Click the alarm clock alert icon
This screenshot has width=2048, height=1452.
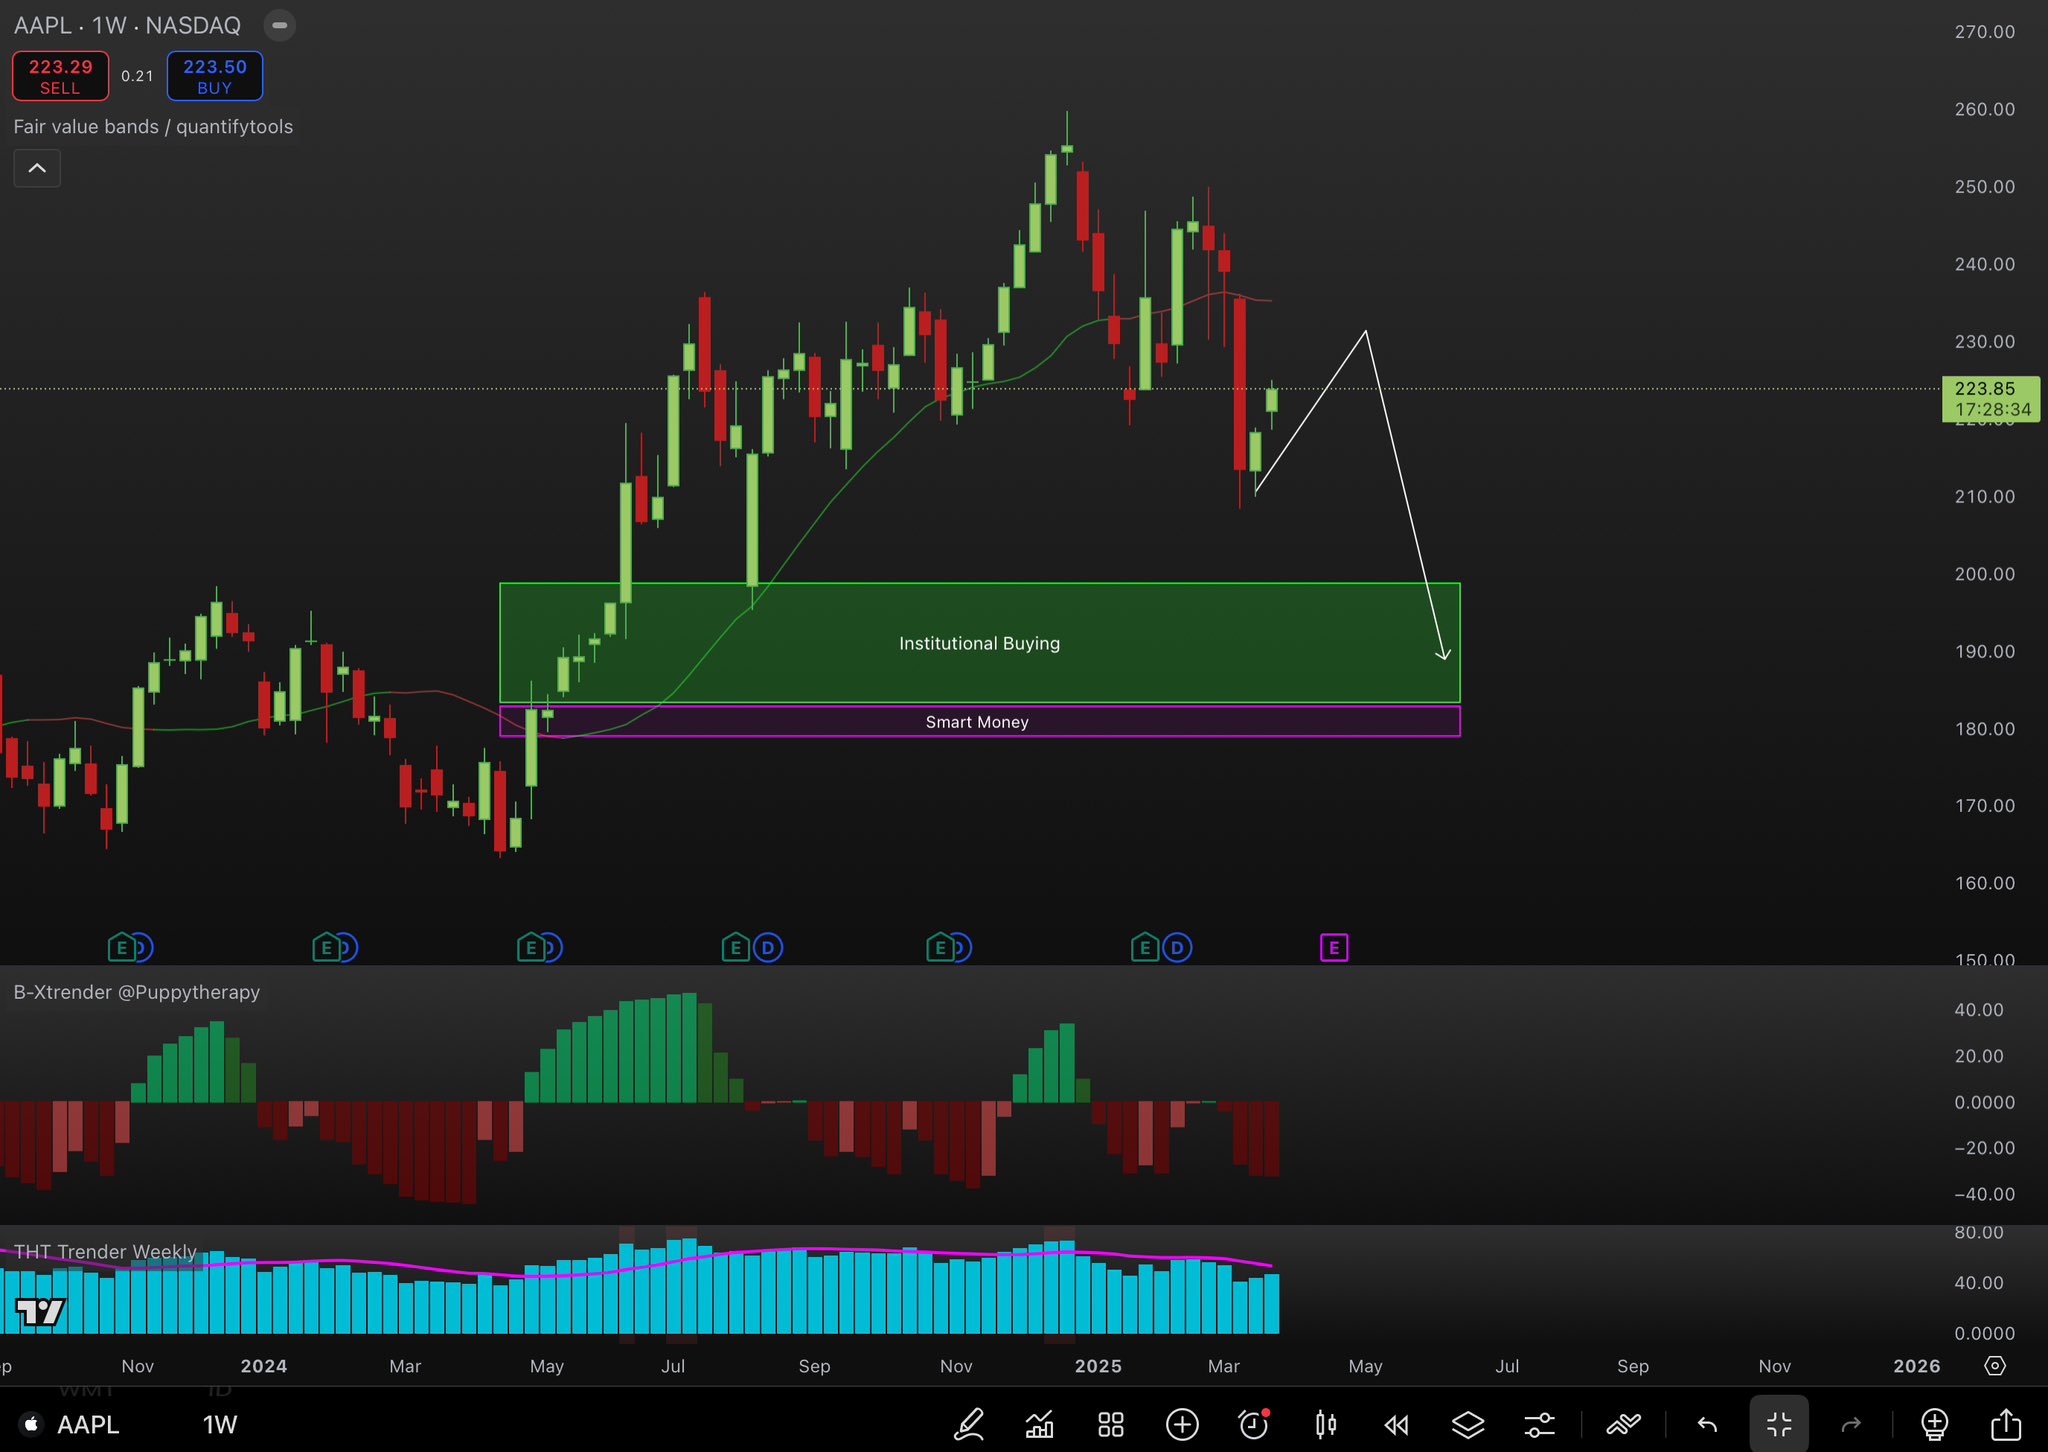pos(1253,1424)
